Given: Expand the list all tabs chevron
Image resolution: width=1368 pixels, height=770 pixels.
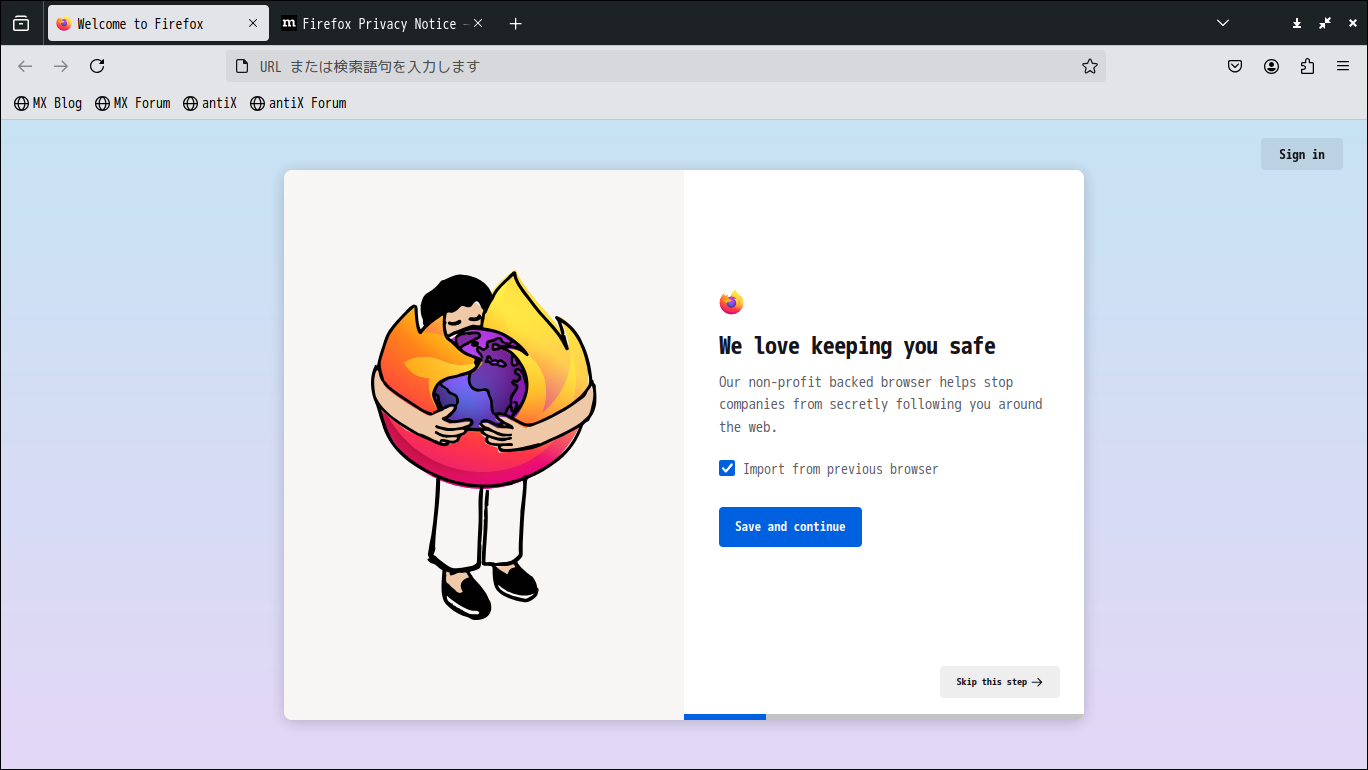Looking at the screenshot, I should [x=1223, y=23].
